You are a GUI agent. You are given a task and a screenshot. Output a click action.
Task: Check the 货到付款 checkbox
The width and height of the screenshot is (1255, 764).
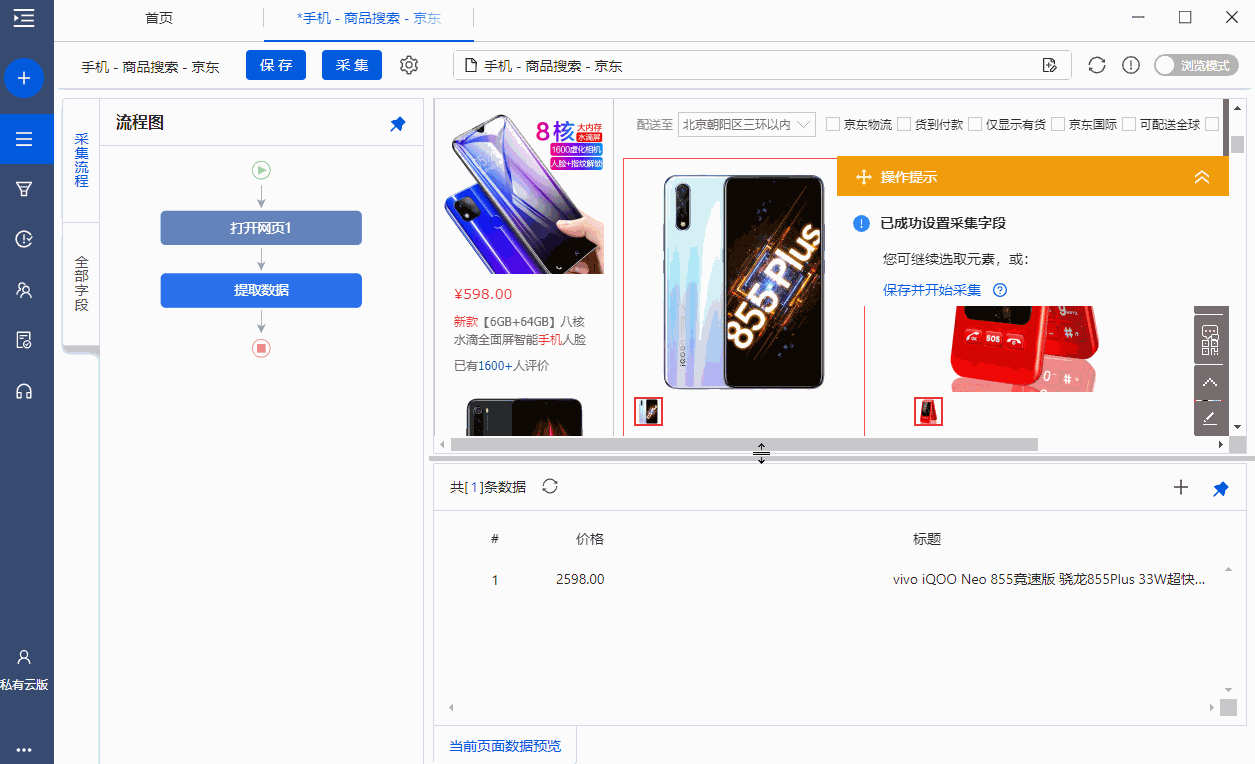(x=904, y=124)
